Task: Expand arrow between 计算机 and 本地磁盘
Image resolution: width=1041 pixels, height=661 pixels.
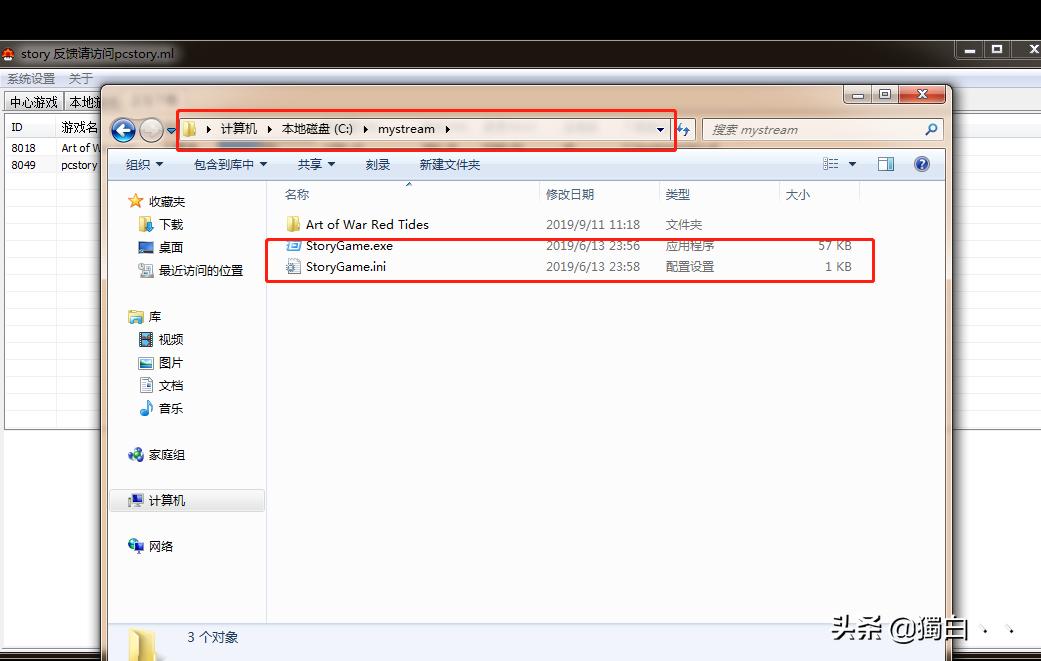Action: (x=270, y=129)
